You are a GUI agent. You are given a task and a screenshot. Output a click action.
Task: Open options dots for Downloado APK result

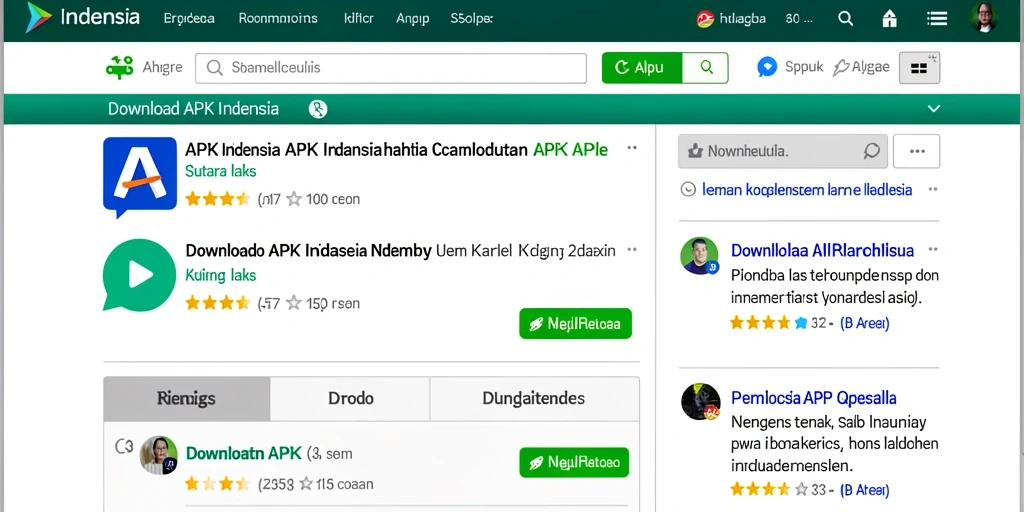tap(632, 249)
